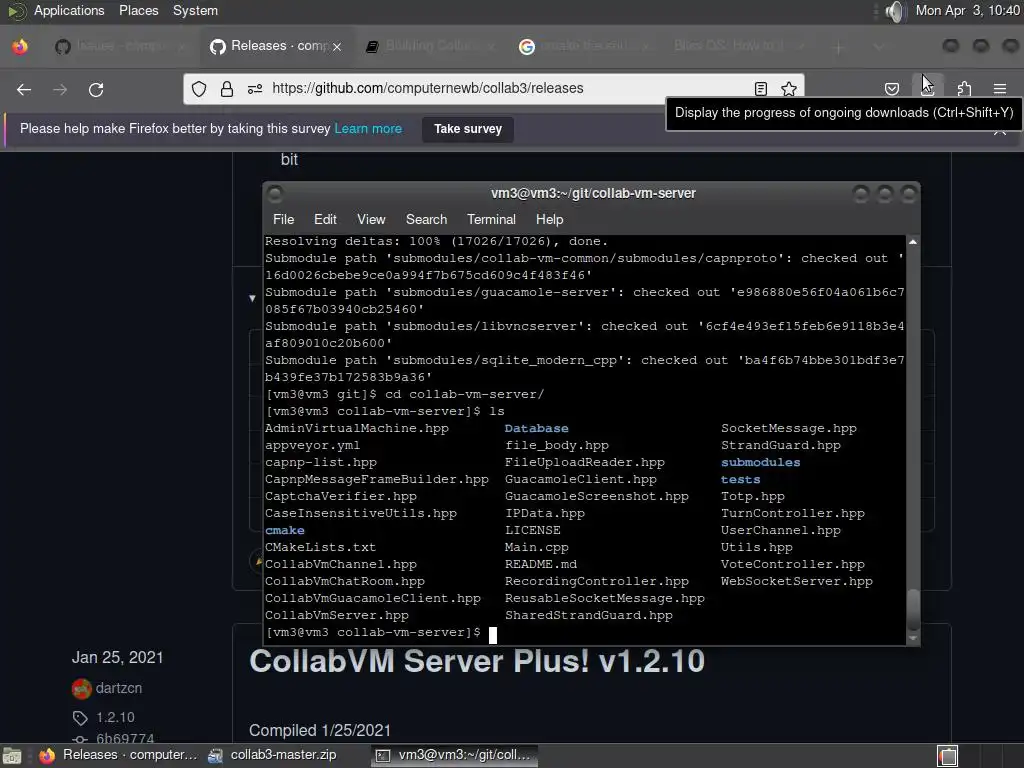Open the terminal Edit menu
Viewport: 1024px width, 768px height.
[x=325, y=219]
